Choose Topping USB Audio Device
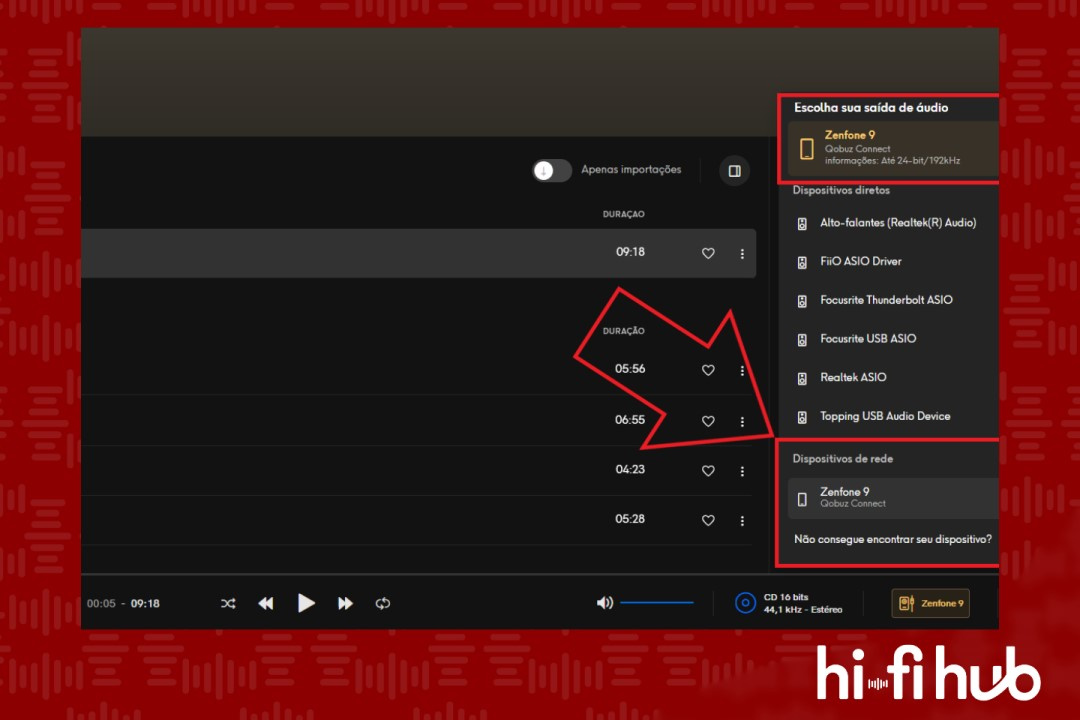 884,416
